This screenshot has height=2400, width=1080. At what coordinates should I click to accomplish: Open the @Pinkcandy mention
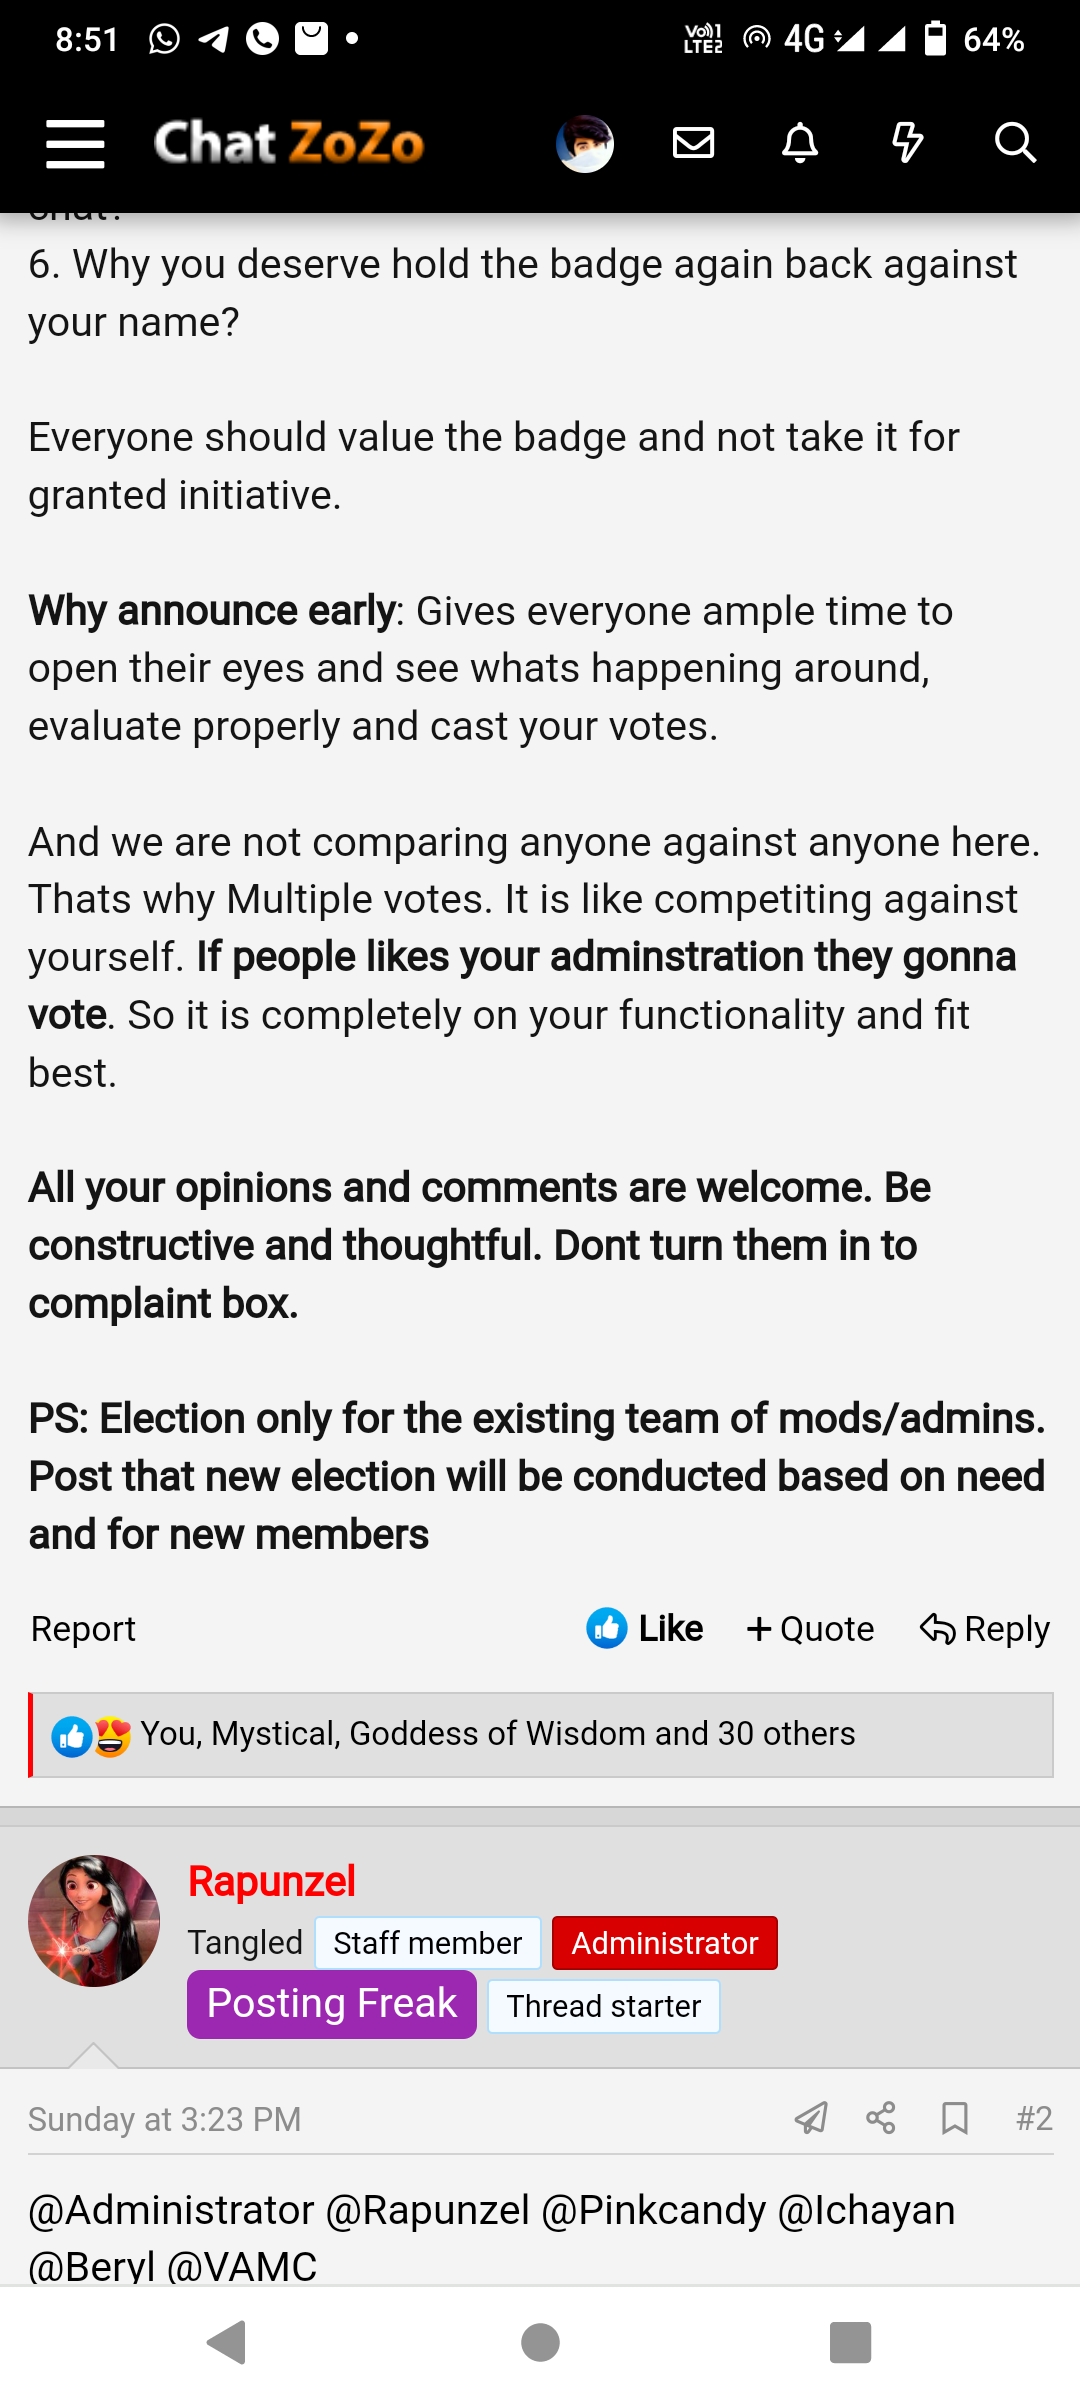point(653,2211)
